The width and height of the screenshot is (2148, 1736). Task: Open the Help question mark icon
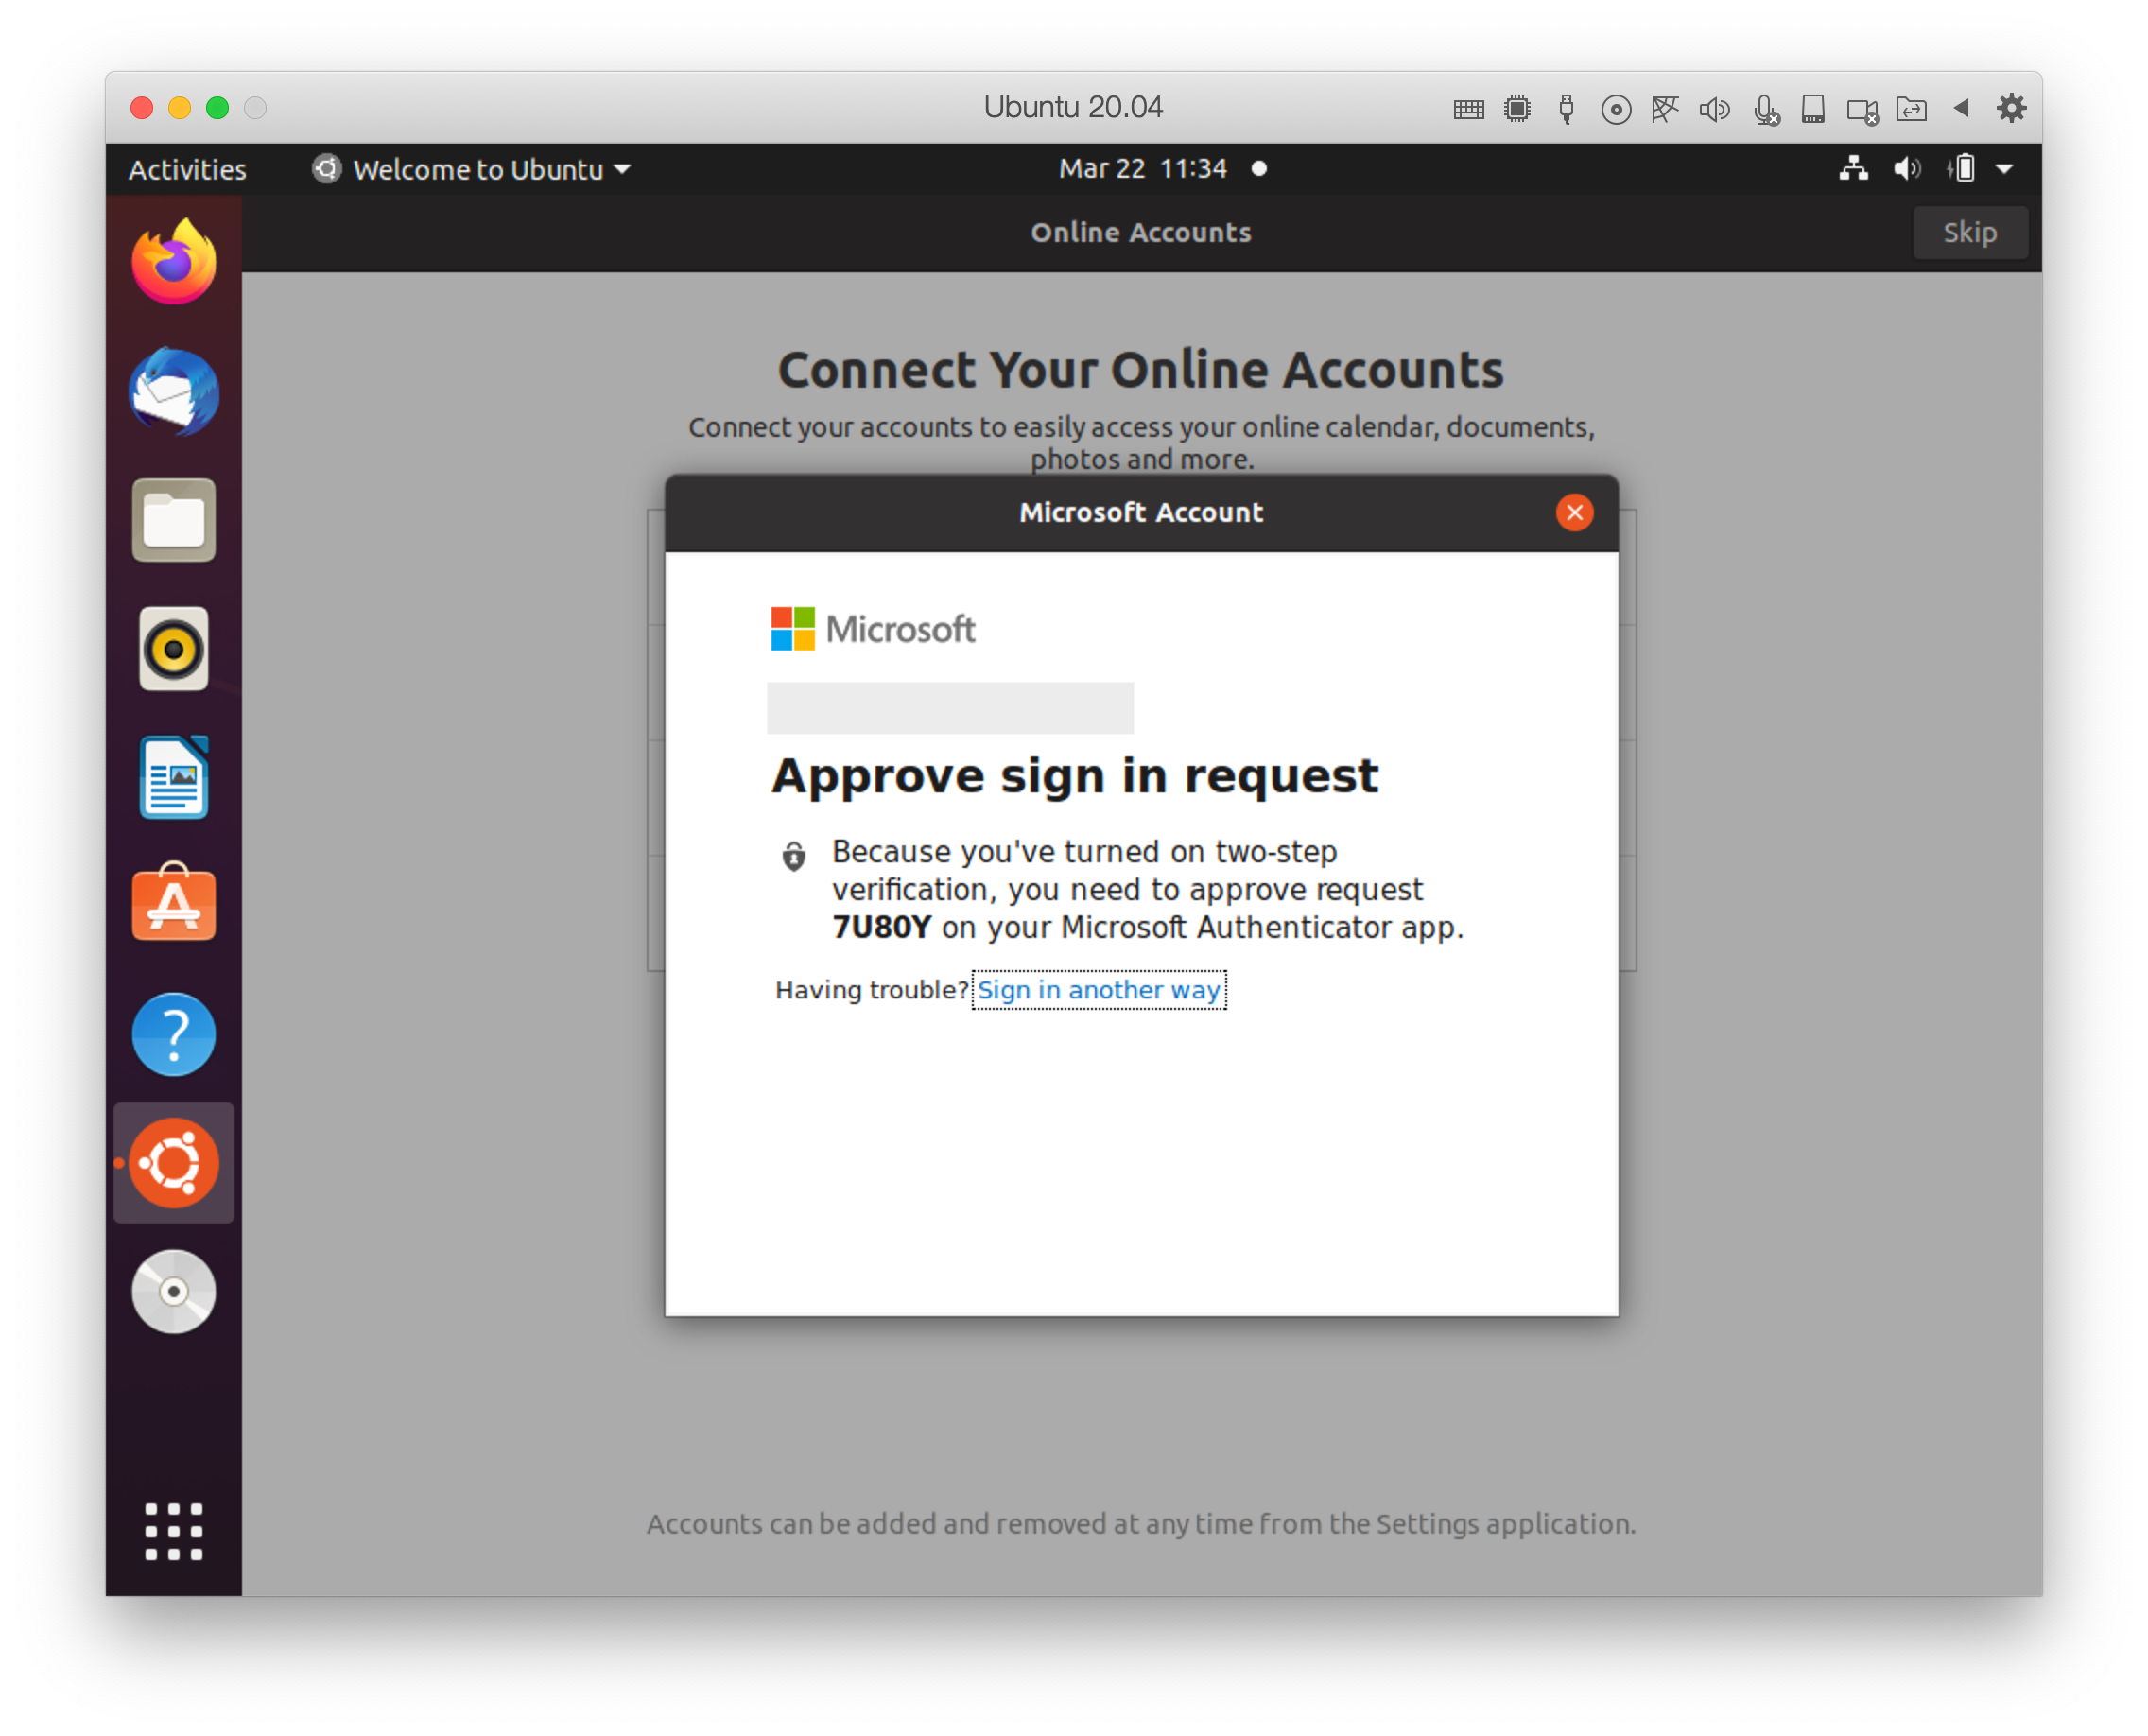(174, 1034)
